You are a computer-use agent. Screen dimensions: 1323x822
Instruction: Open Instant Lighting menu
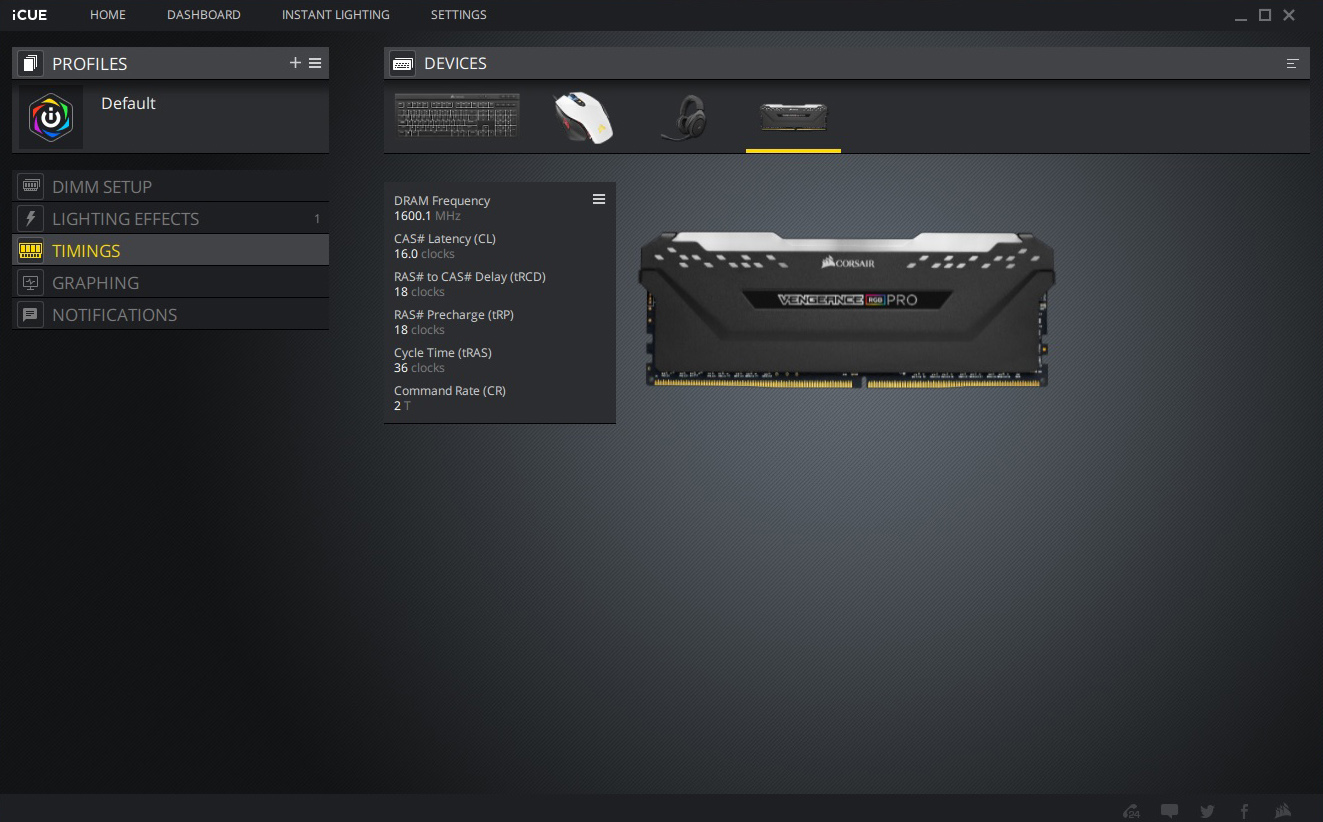336,15
